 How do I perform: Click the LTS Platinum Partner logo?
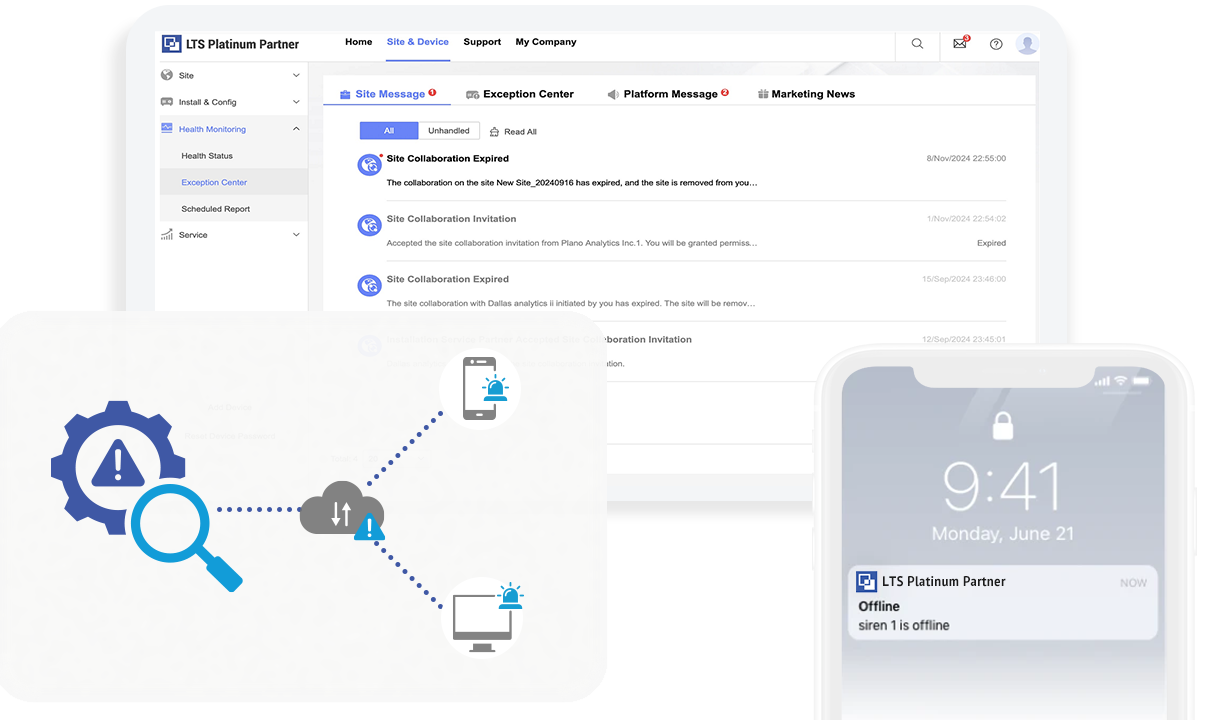pos(231,44)
